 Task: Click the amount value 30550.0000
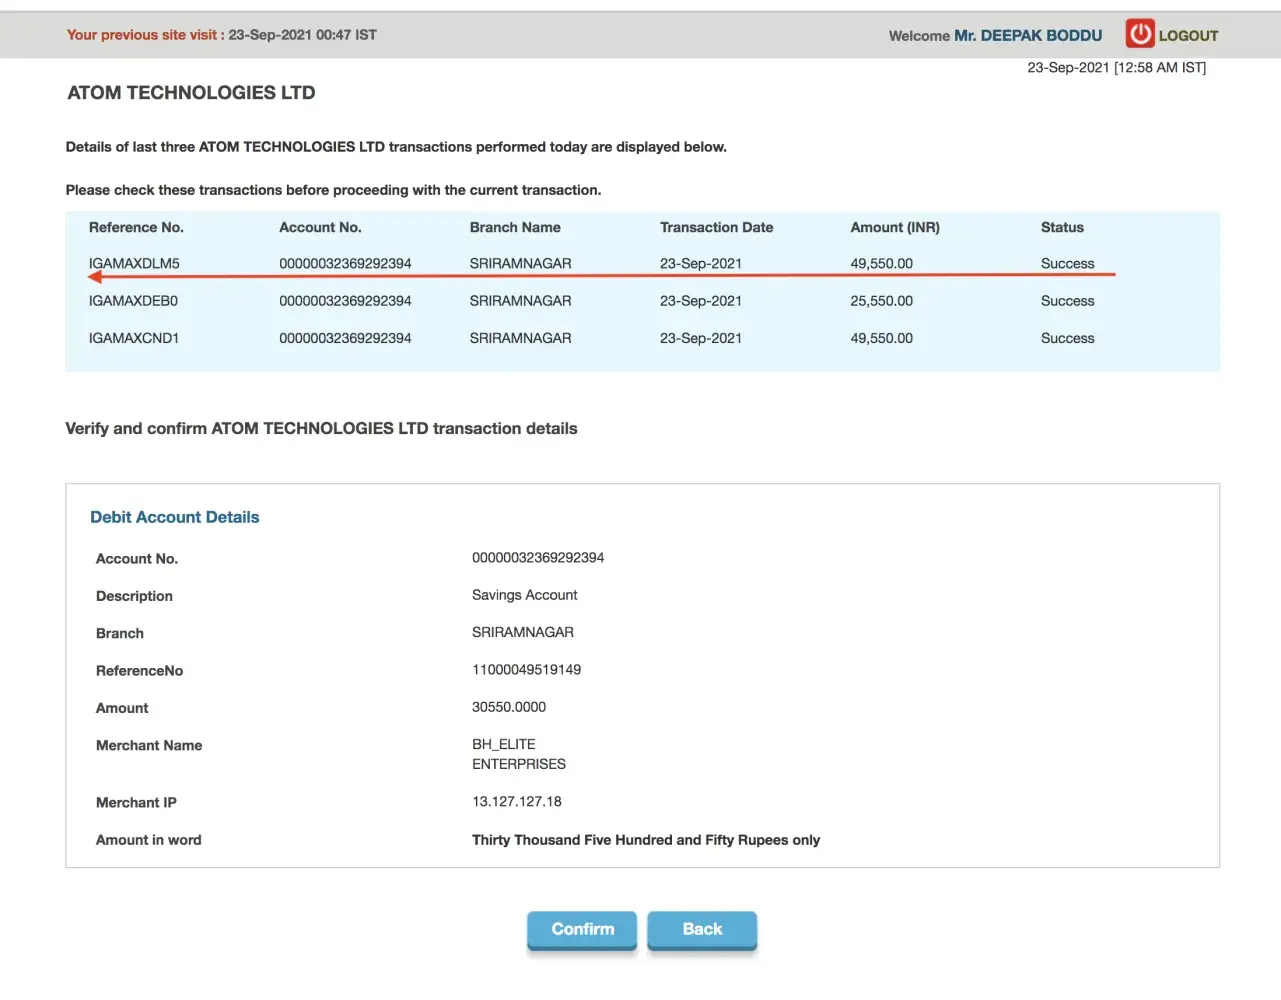click(508, 707)
